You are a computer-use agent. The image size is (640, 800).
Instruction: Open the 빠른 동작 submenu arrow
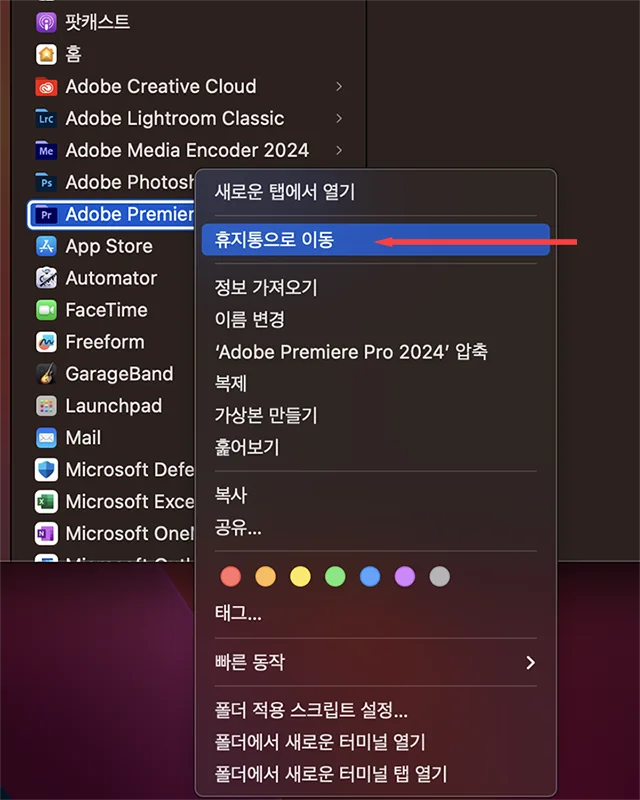click(x=531, y=662)
